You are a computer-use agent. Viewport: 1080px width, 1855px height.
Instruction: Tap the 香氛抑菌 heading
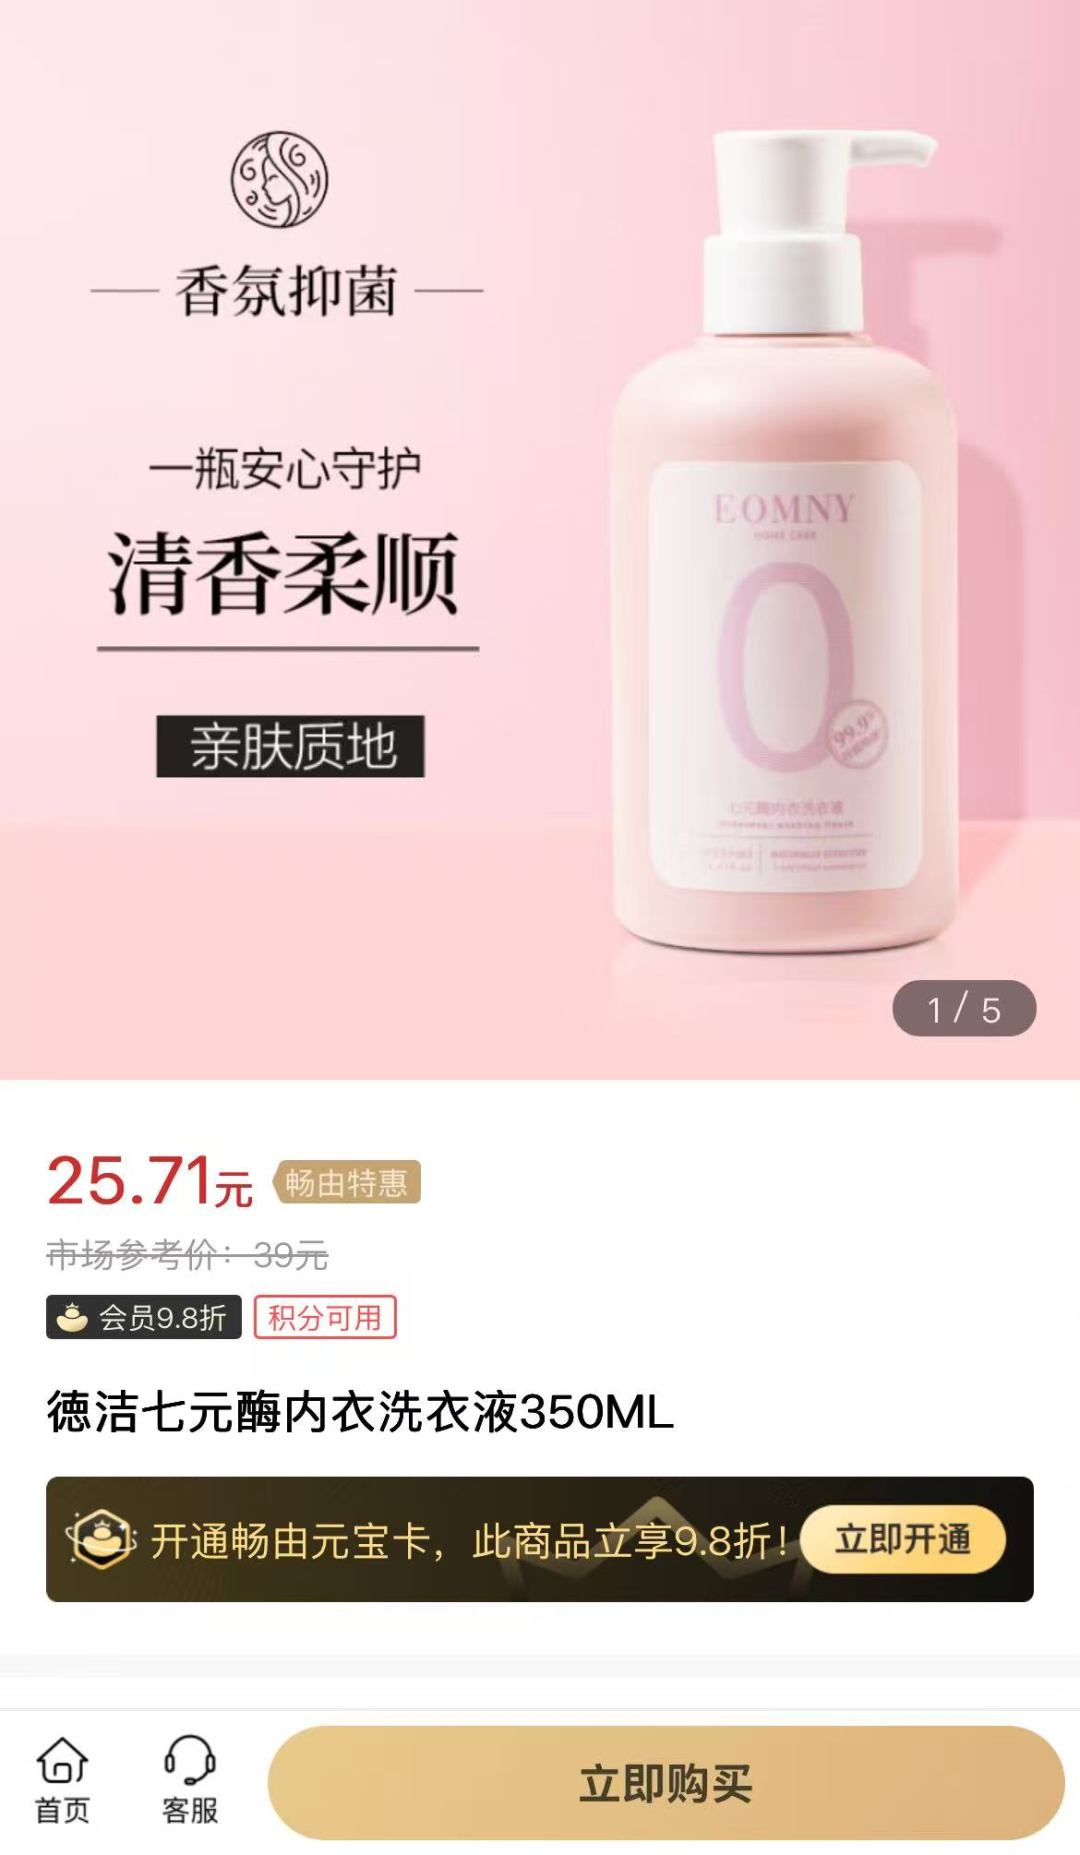287,291
